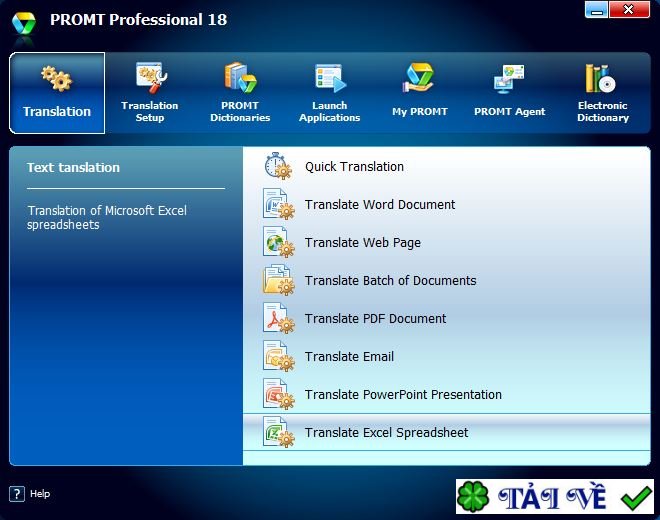The image size is (660, 520).
Task: Choose Translate PDF Document
Action: coord(375,319)
